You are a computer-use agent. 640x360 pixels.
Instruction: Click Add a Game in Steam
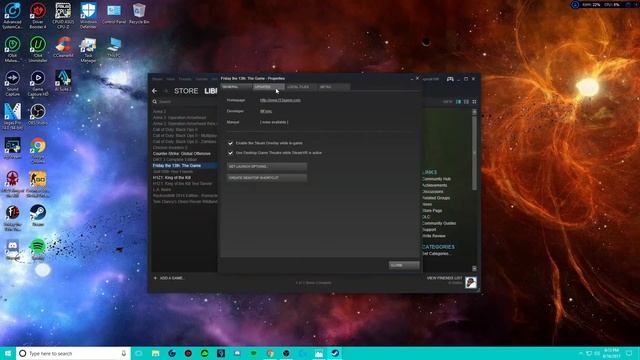click(x=169, y=278)
